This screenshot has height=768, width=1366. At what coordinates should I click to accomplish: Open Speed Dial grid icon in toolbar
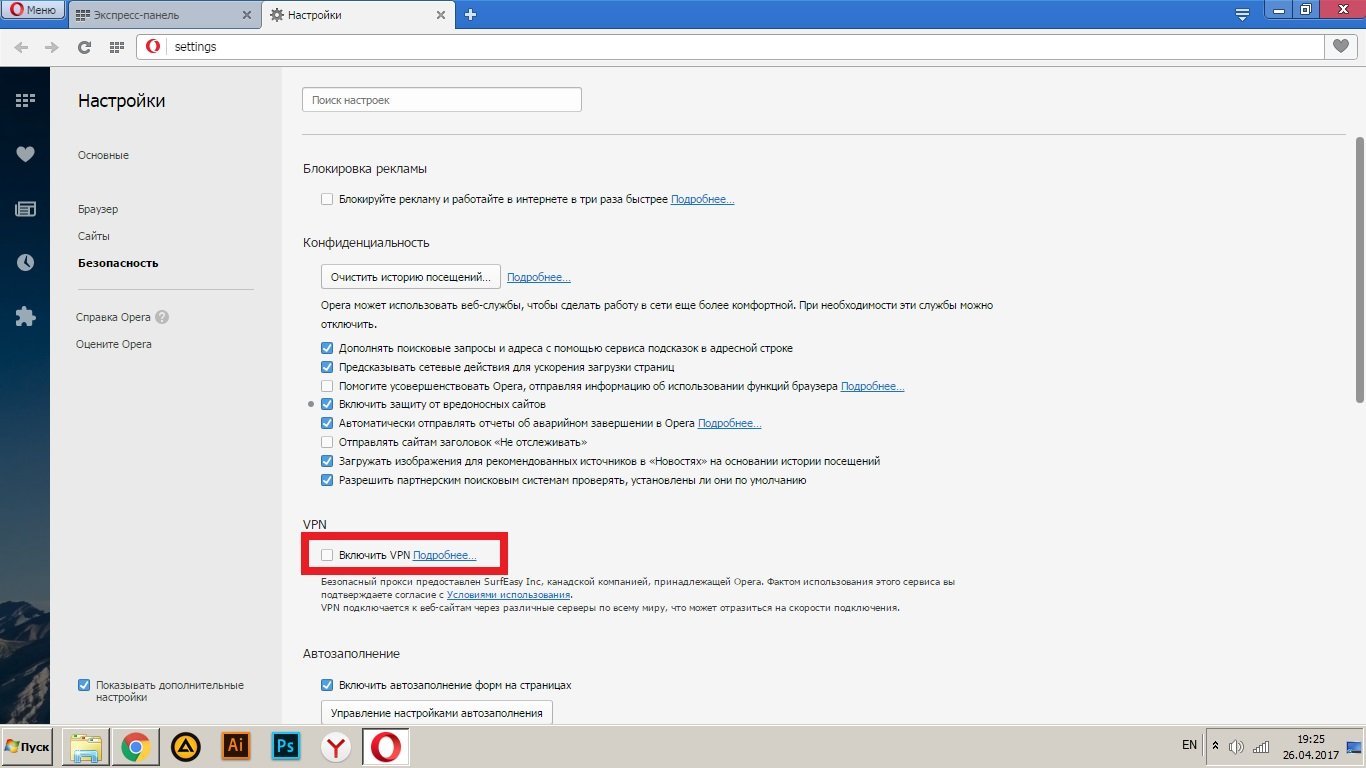116,47
